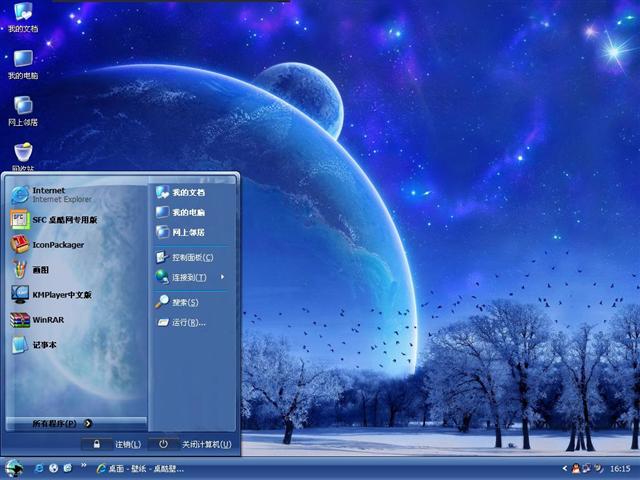Expand the 连接到(T) submenu arrow
Viewport: 640px width, 480px height.
222,277
